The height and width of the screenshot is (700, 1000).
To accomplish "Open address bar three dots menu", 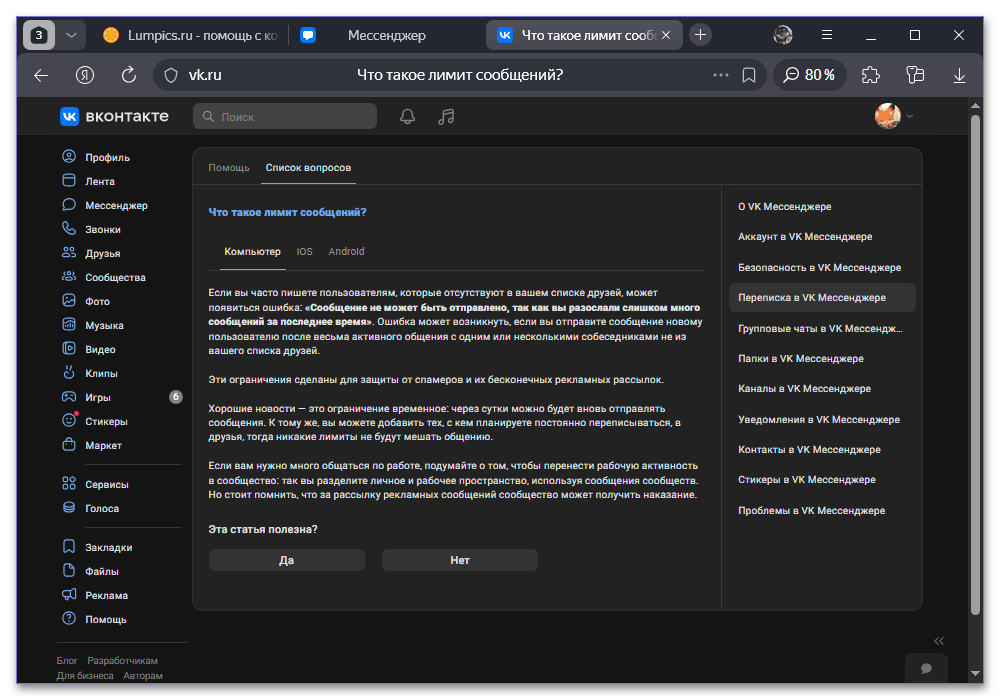I will (x=721, y=75).
